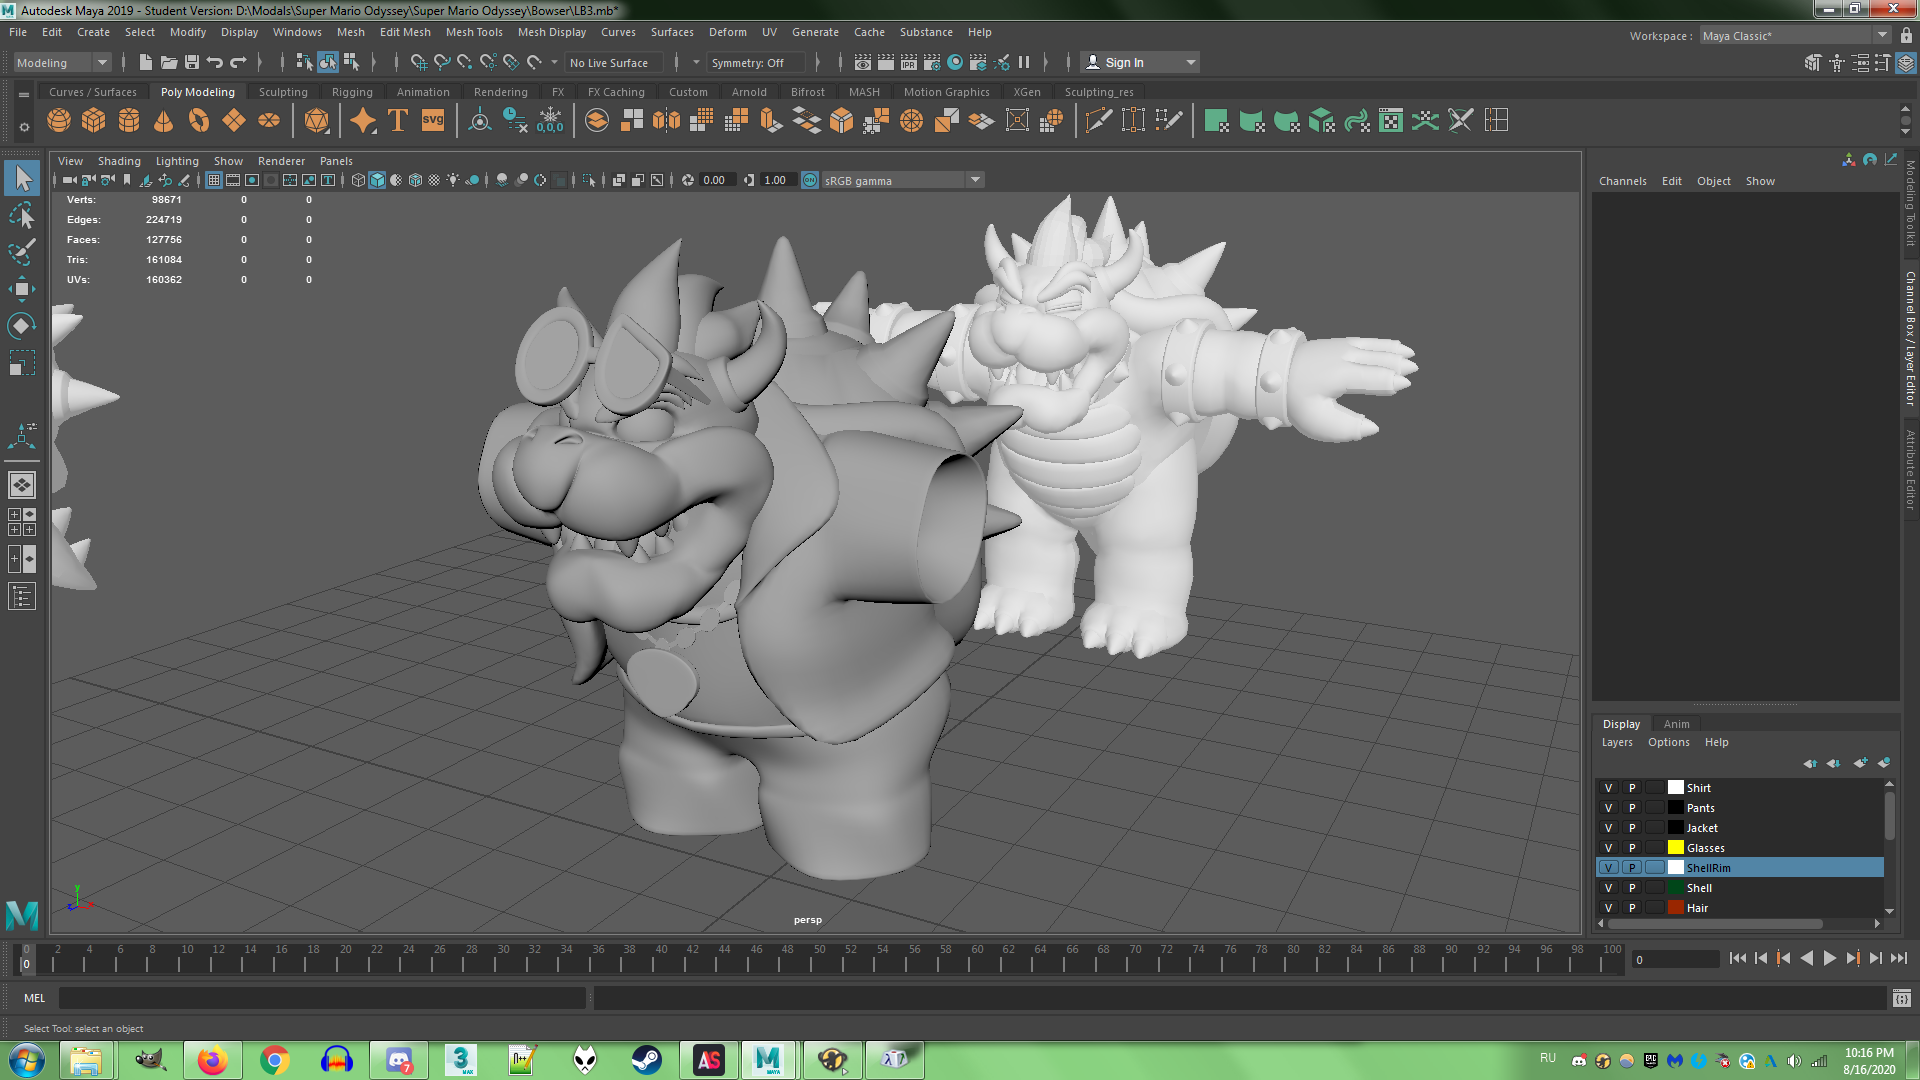Viewport: 1920px width, 1080px height.
Task: Click the Steam icon in taskbar
Action: [x=646, y=1060]
